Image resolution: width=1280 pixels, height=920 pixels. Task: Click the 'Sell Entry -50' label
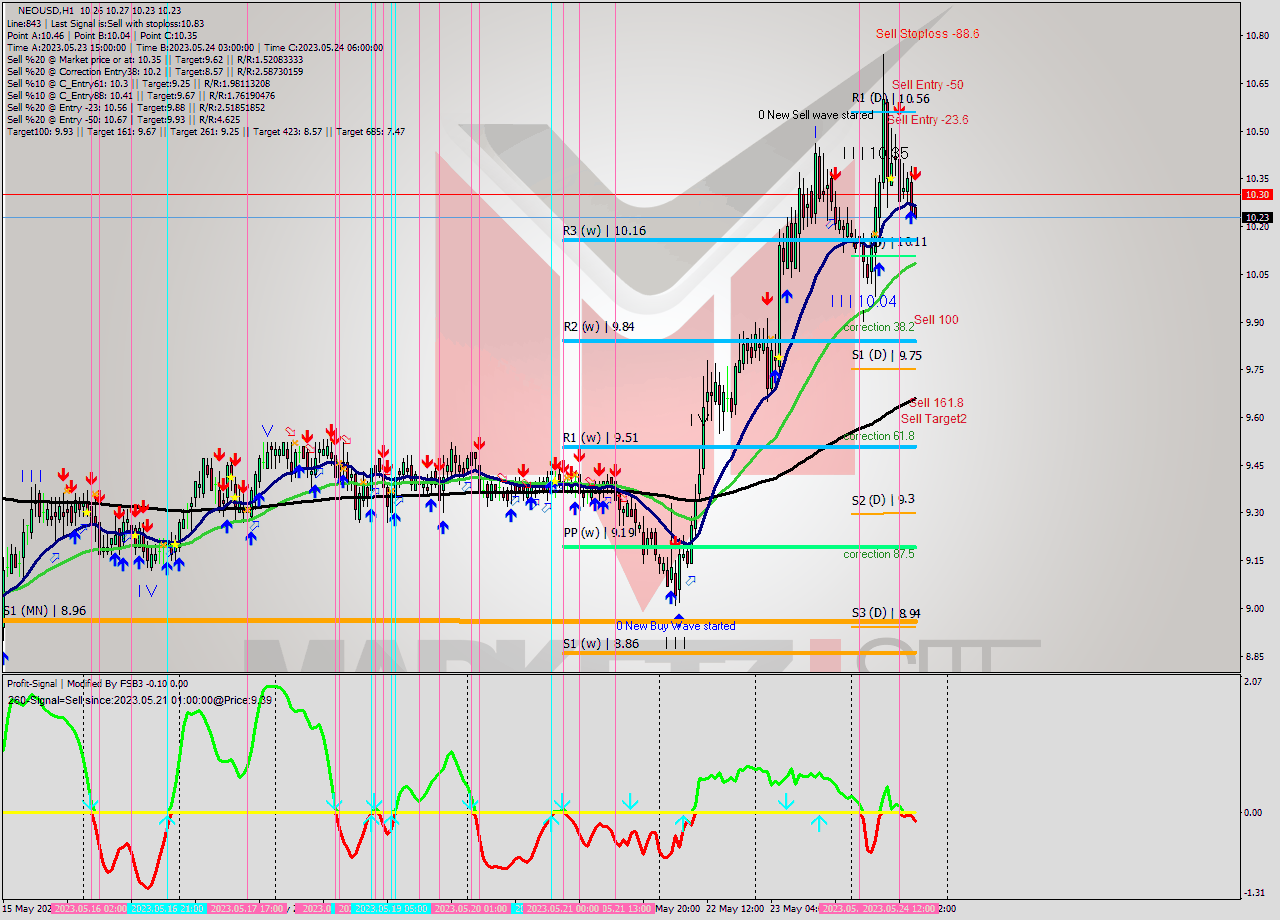coord(927,85)
